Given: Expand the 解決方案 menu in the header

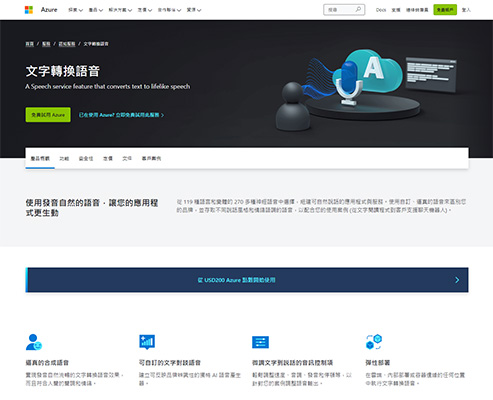Looking at the screenshot, I should 120,10.
